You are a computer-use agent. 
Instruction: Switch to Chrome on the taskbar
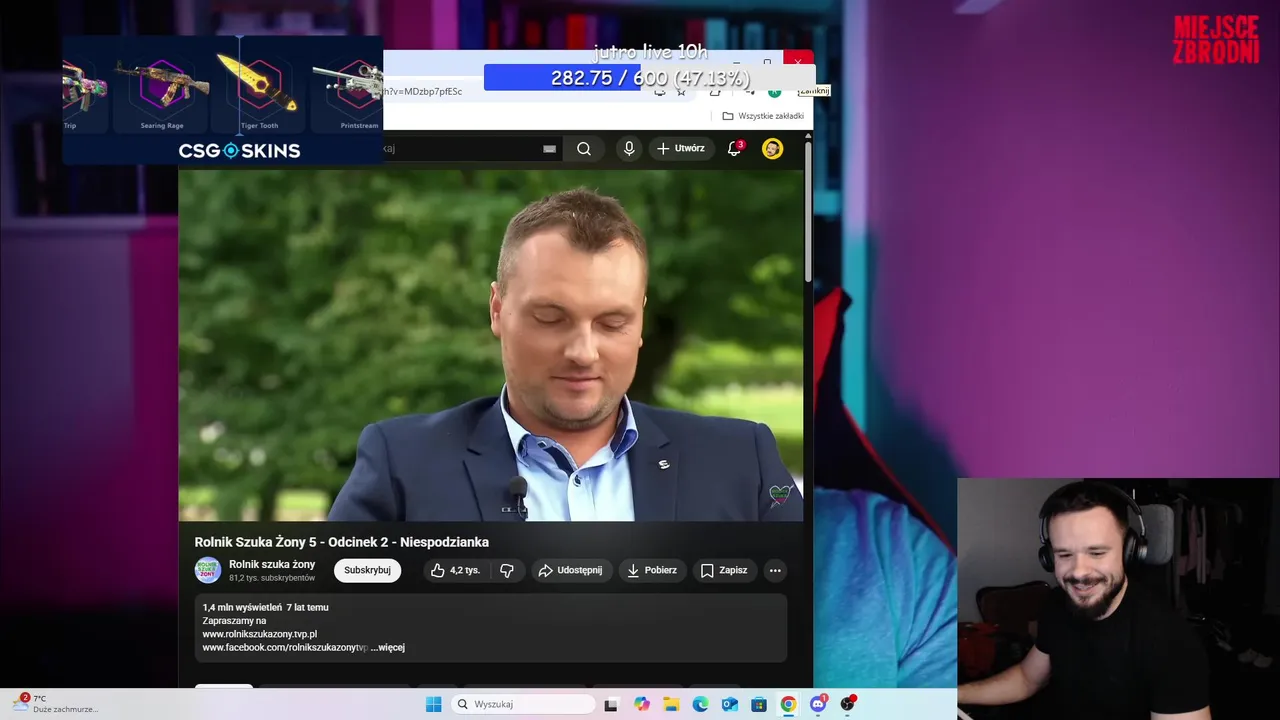tap(788, 704)
